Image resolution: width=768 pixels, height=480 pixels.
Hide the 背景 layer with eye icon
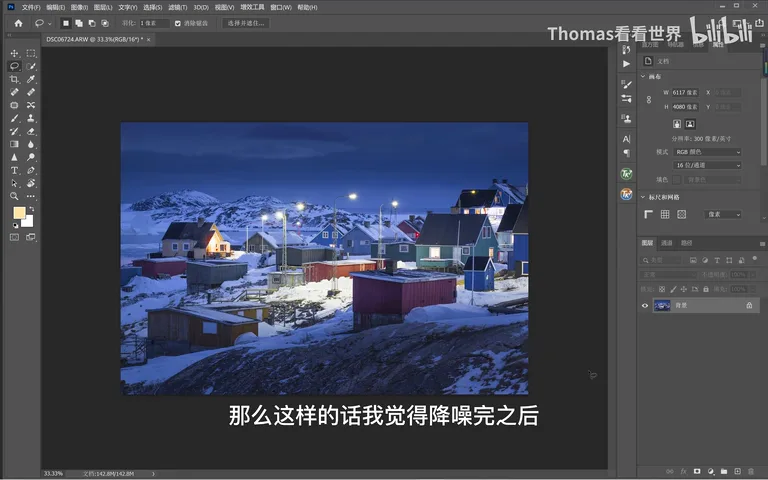click(x=645, y=306)
